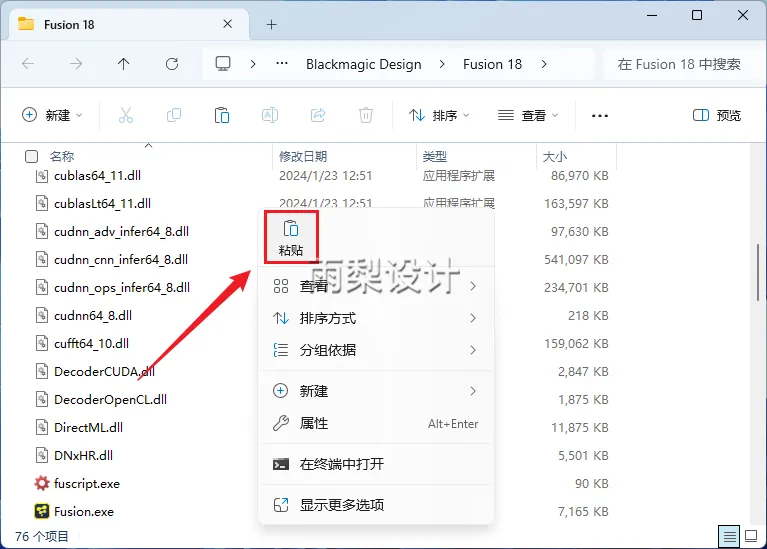Choose 在终端中打开 in context menu
The height and width of the screenshot is (549, 767).
coord(376,464)
